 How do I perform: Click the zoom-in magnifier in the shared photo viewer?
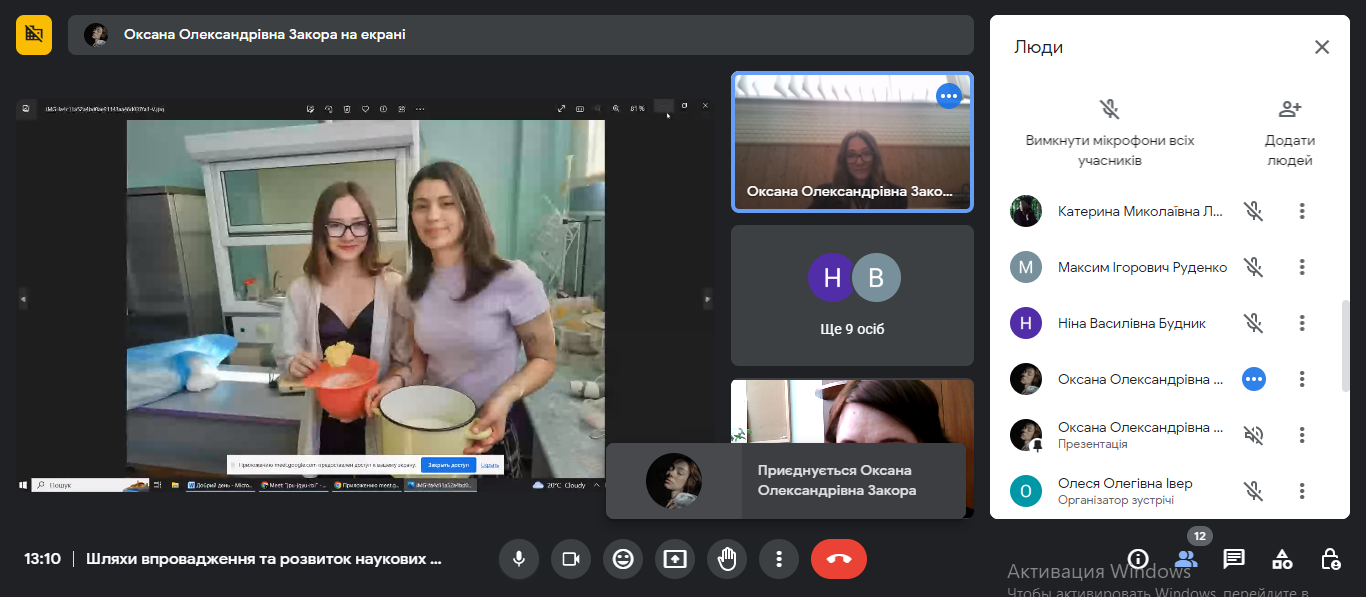616,108
